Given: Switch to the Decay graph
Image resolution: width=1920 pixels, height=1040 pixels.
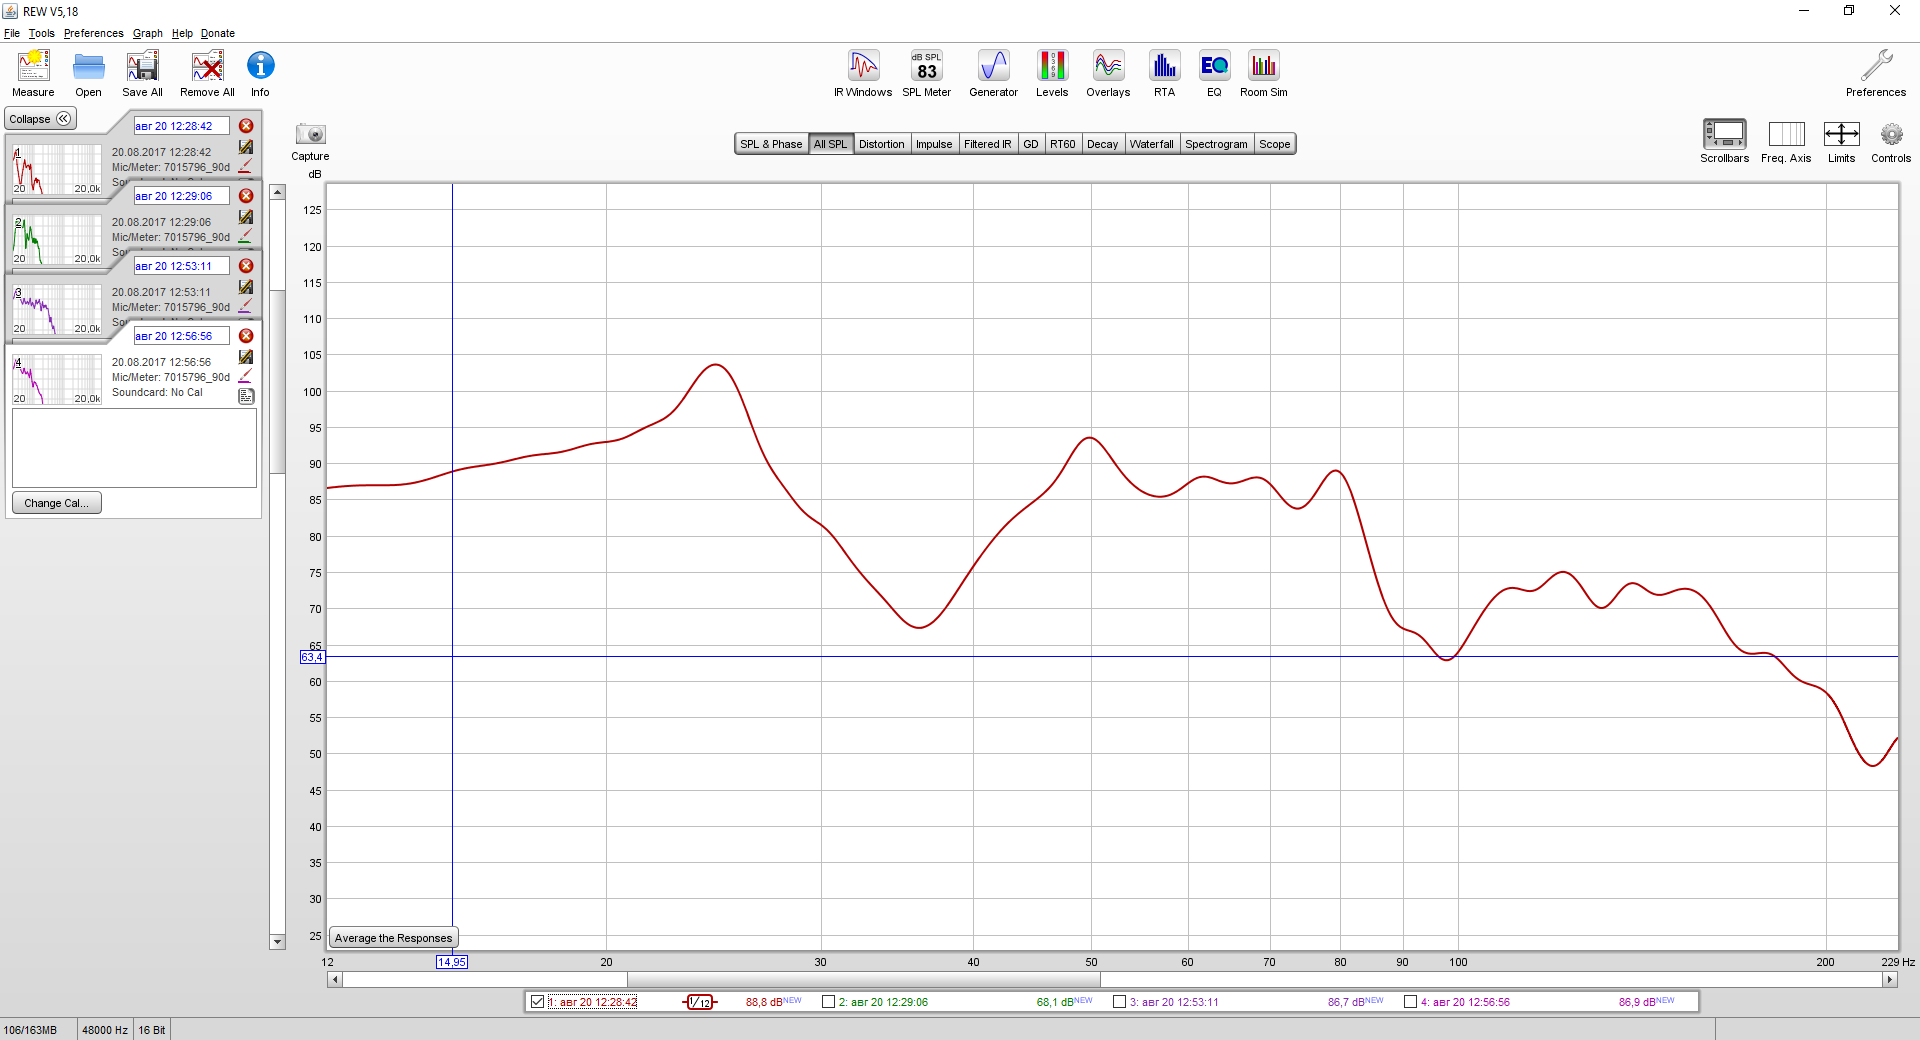Looking at the screenshot, I should pyautogui.click(x=1102, y=144).
